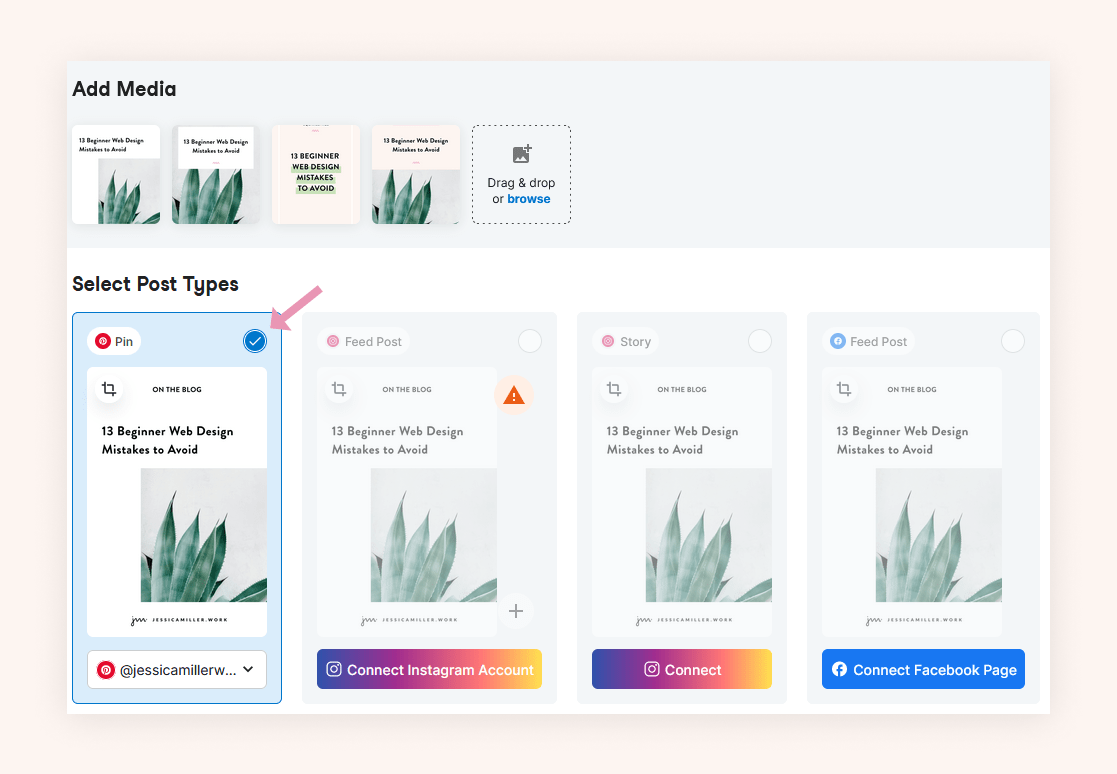Click the warning icon on the Instagram Feed Post

coord(514,394)
